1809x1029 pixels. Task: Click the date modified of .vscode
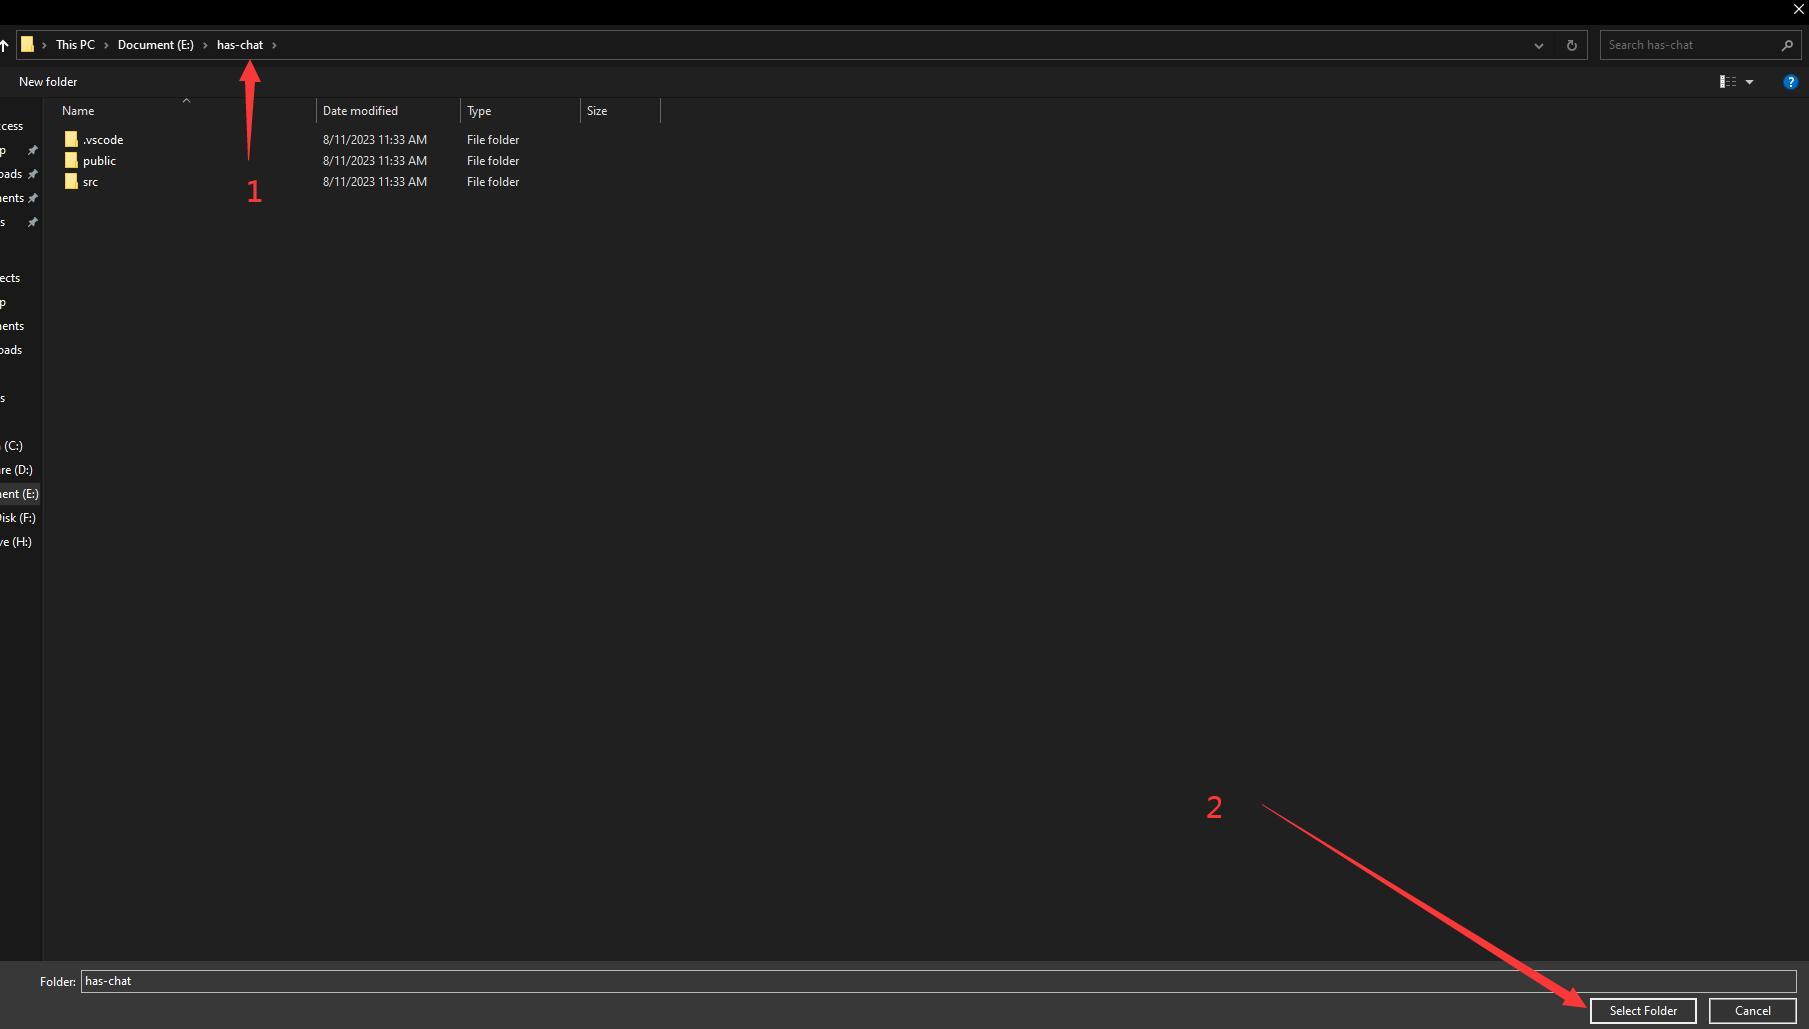click(x=375, y=140)
